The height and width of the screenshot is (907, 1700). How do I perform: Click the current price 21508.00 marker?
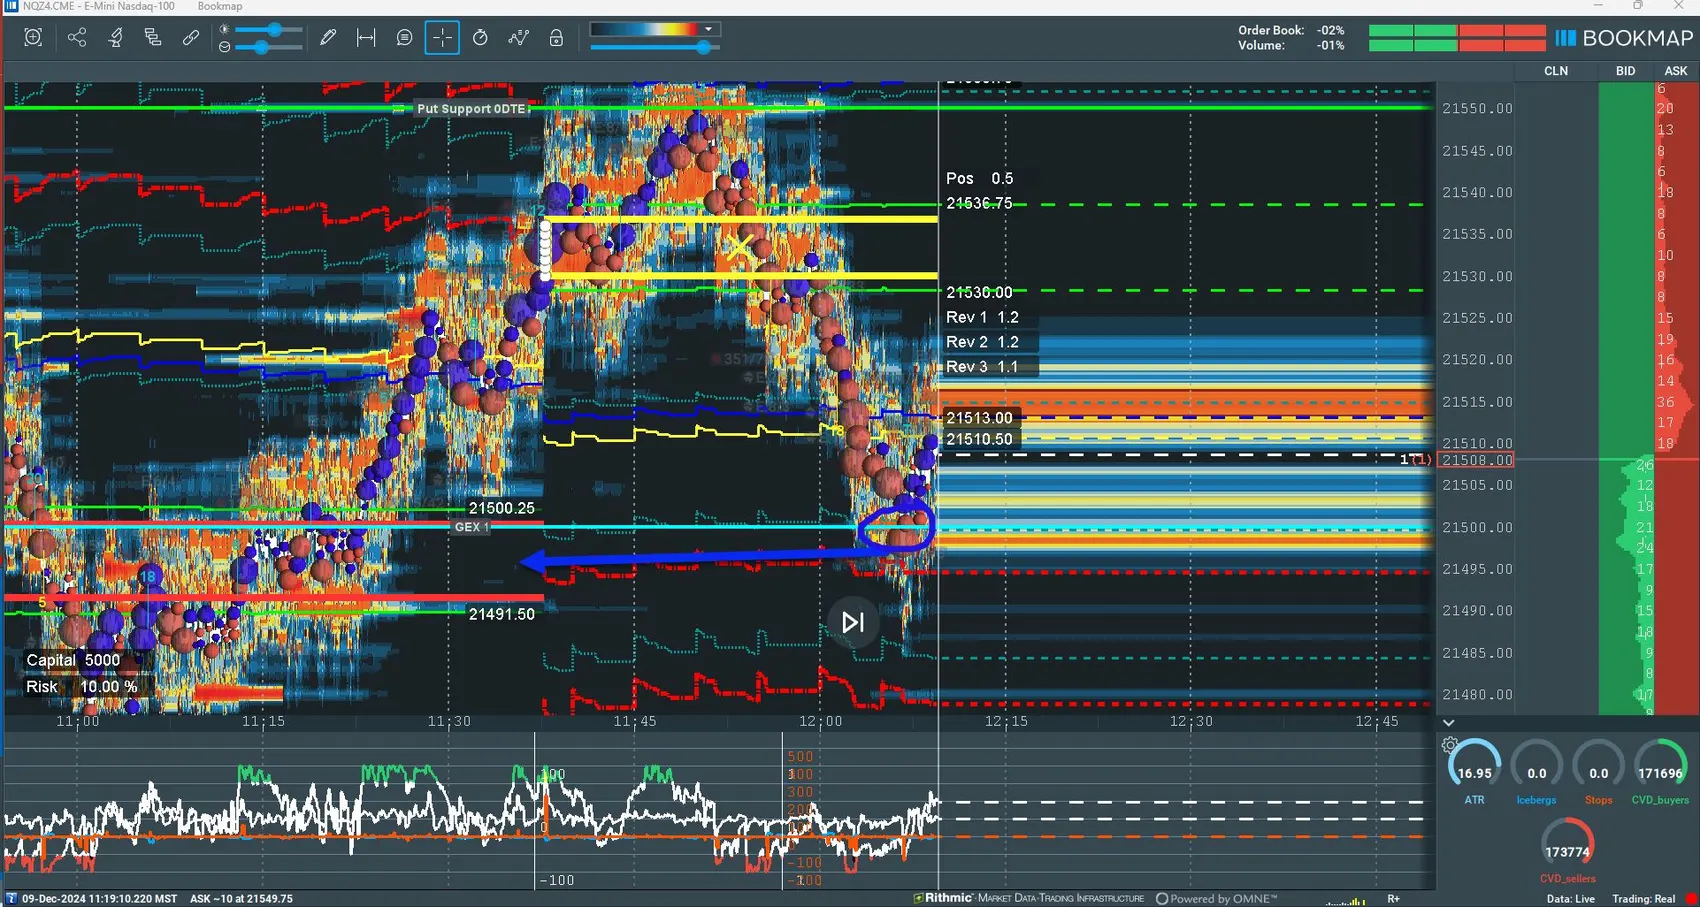coord(1477,460)
